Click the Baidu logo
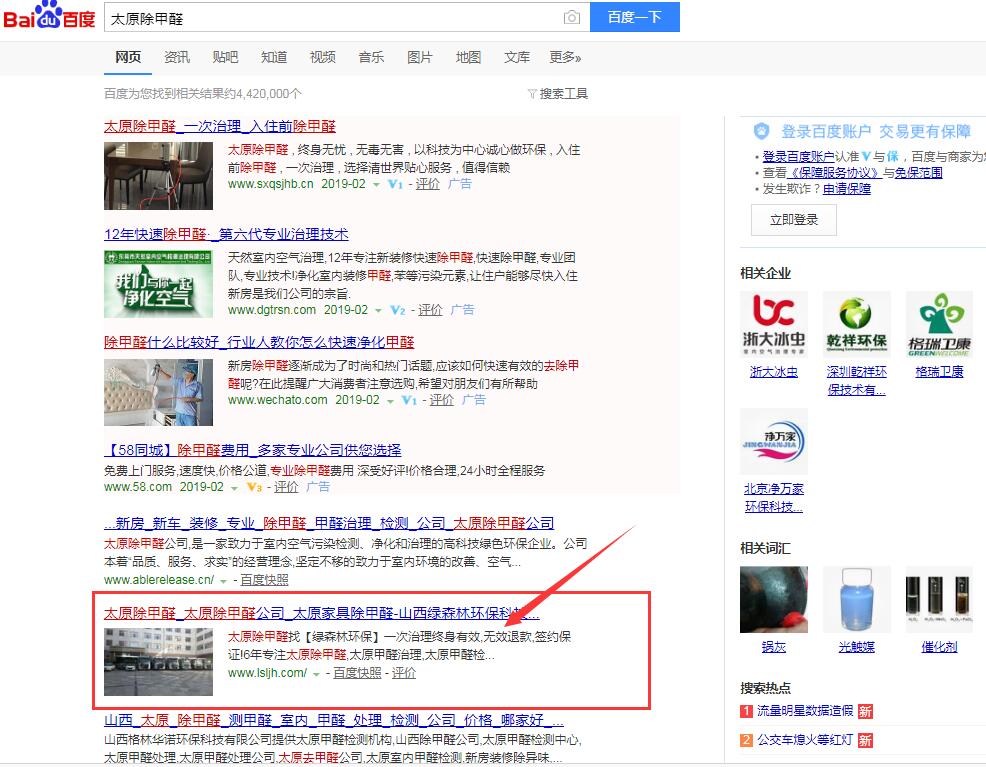Screen dimensions: 986x767 coord(49,18)
